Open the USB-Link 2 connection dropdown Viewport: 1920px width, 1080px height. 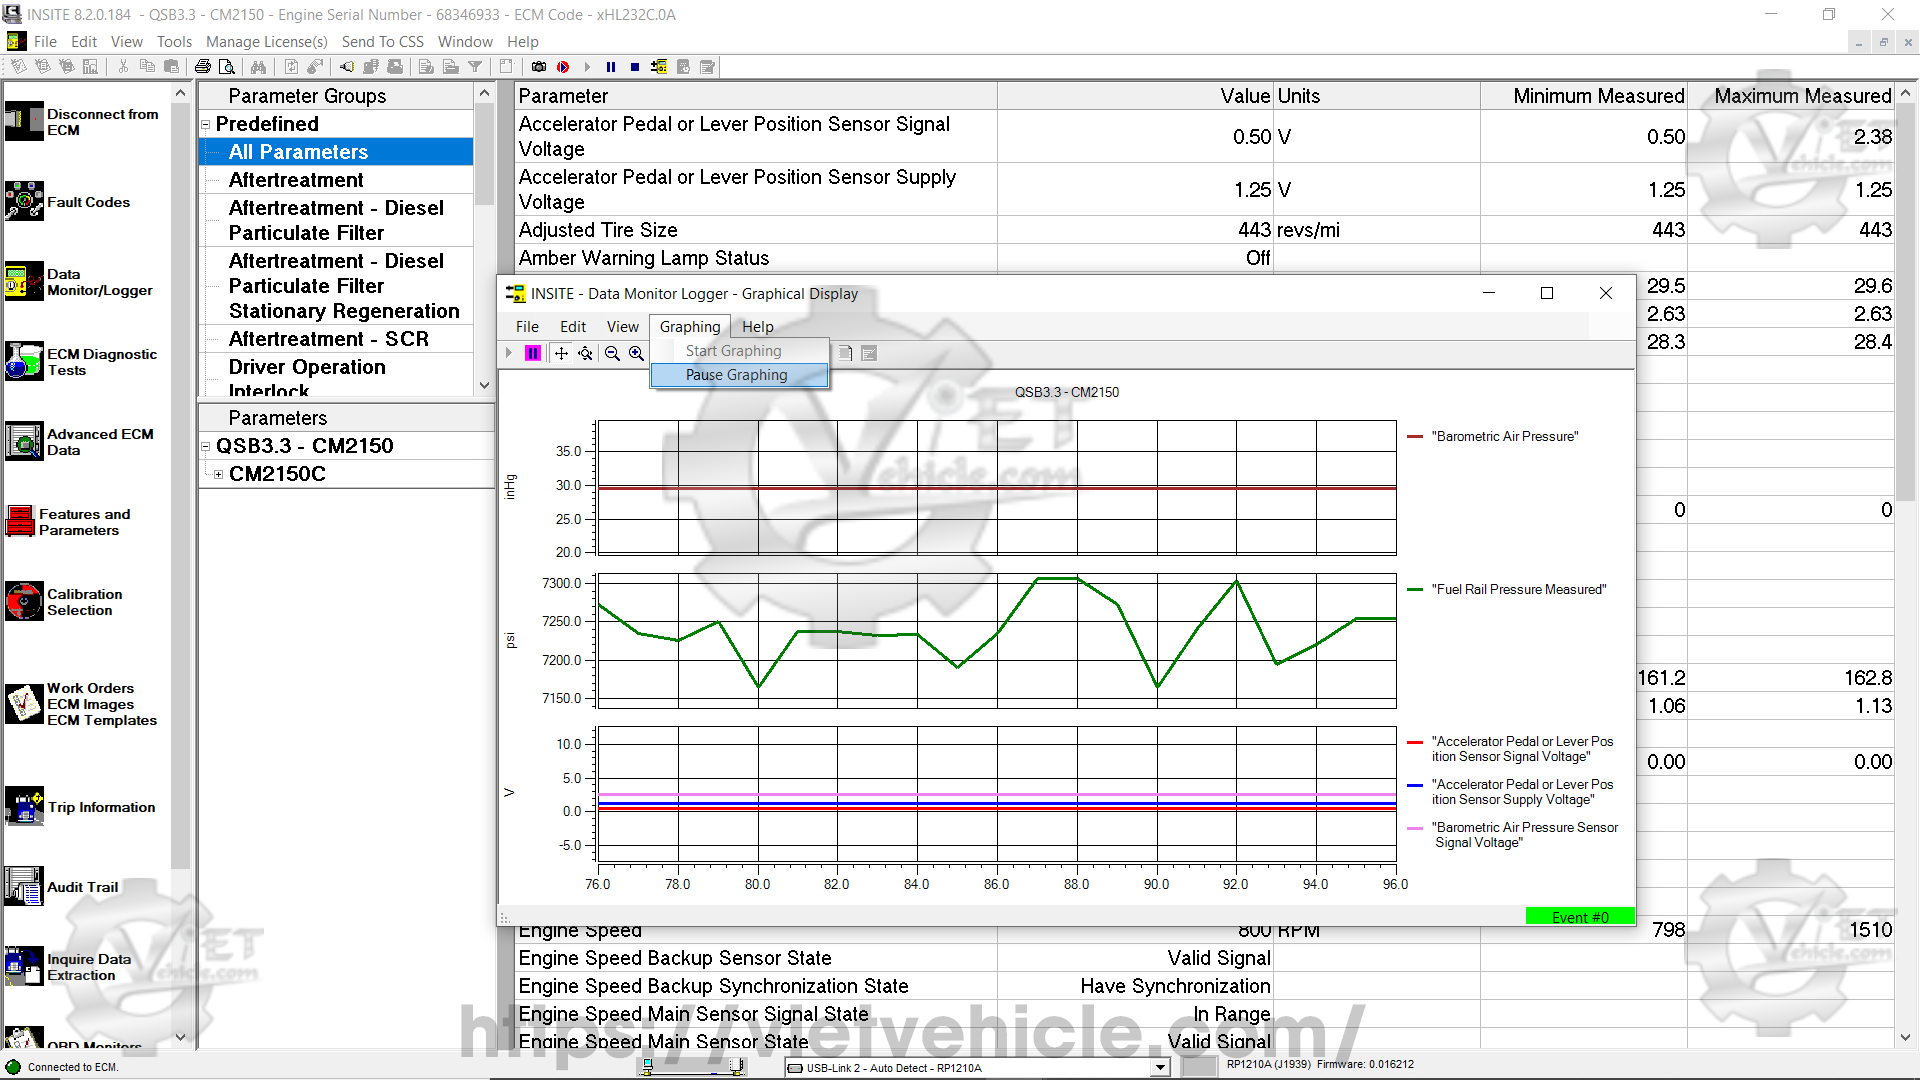[1159, 1067]
